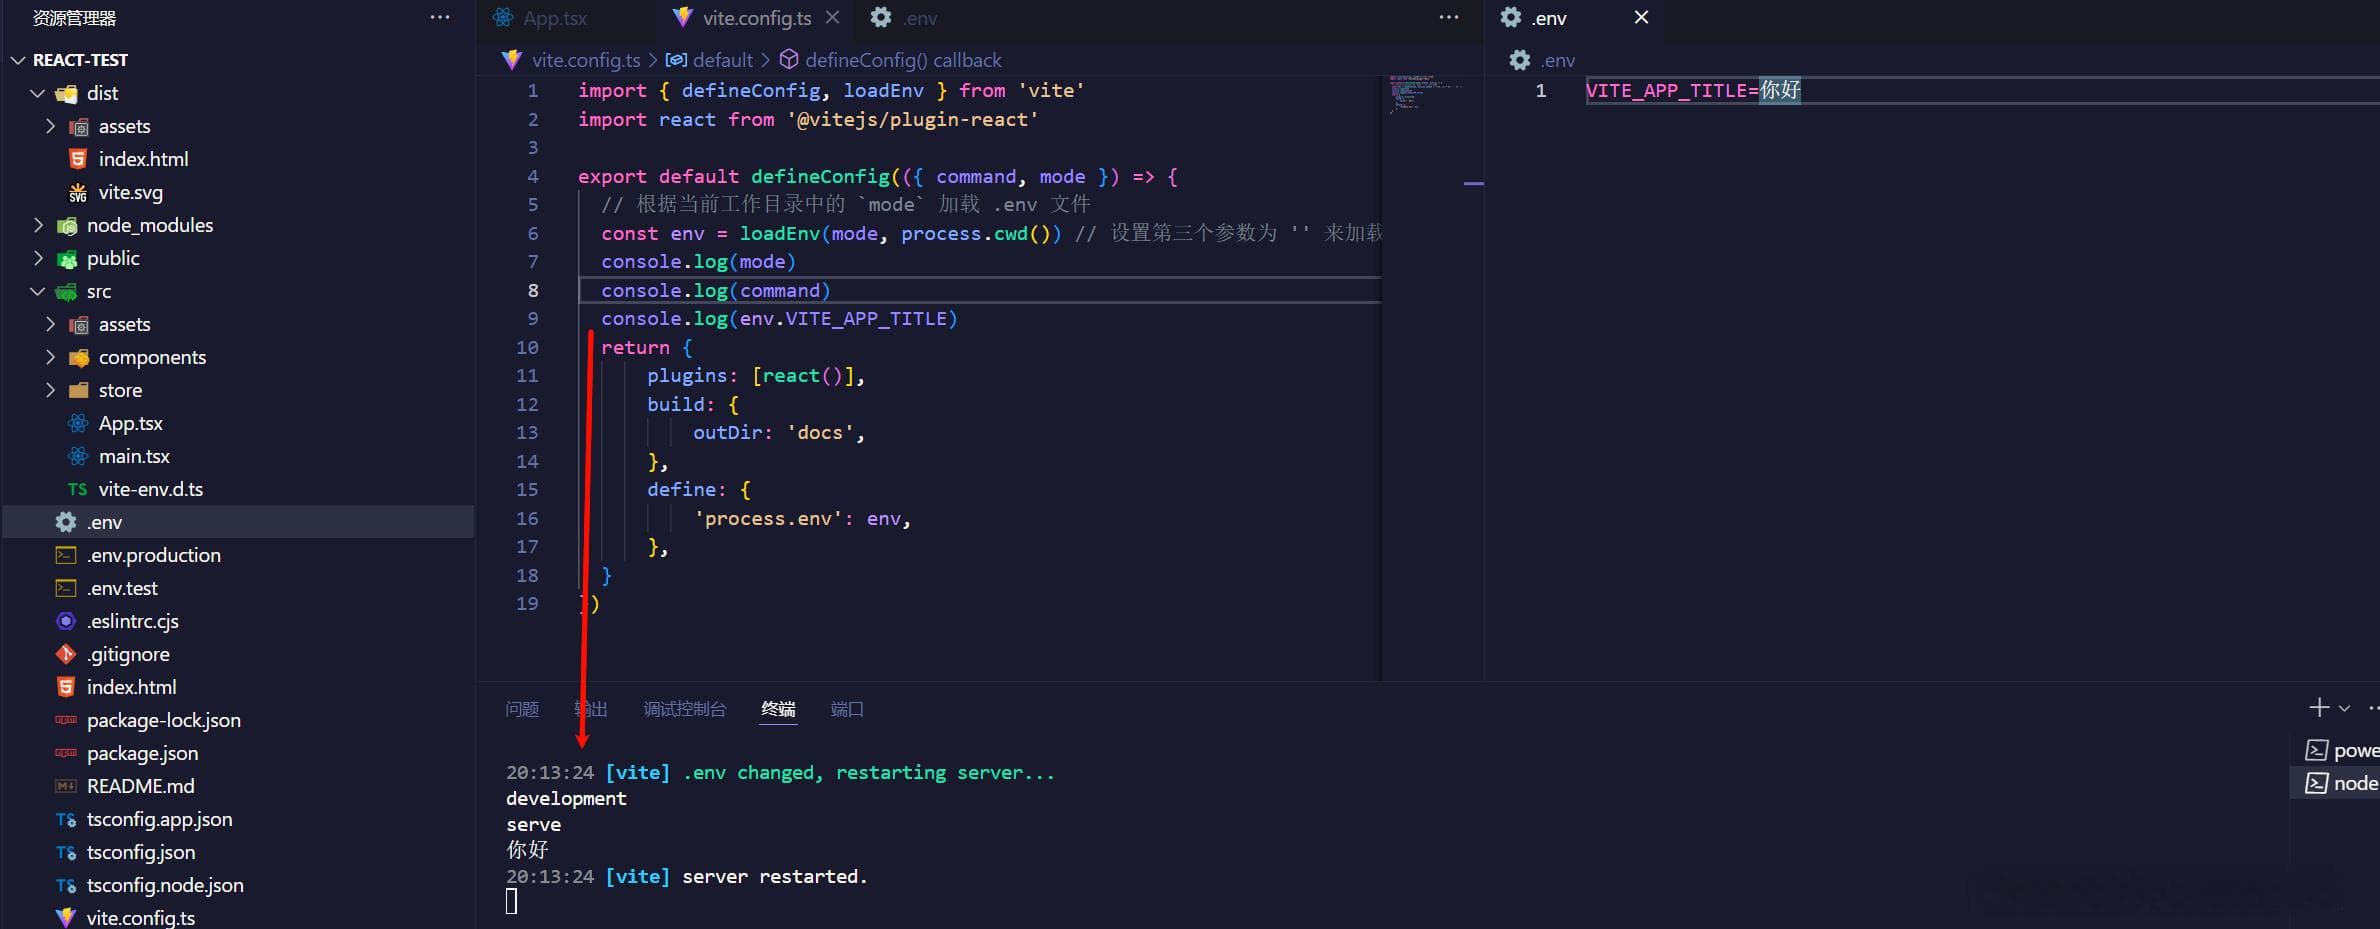
Task: Open .gitignore file
Action: [128, 654]
